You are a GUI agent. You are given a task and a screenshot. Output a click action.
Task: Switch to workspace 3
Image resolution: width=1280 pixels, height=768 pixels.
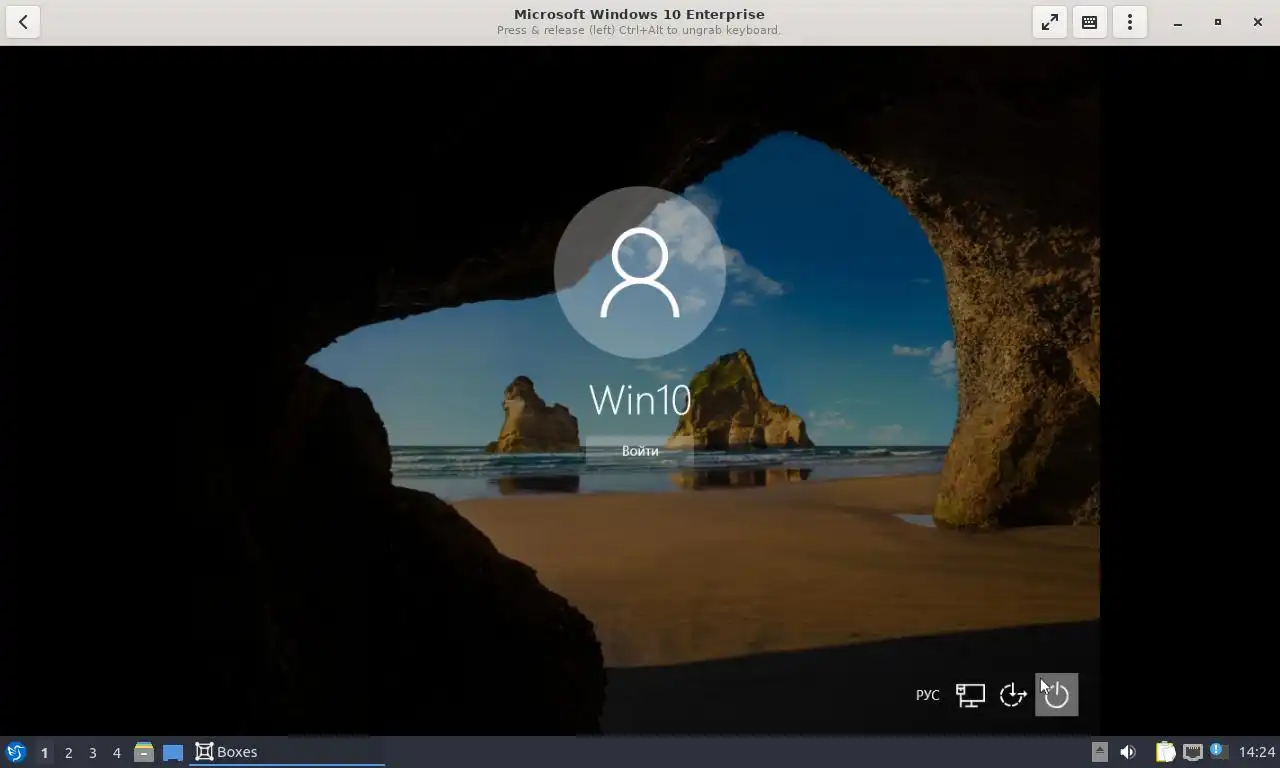92,752
